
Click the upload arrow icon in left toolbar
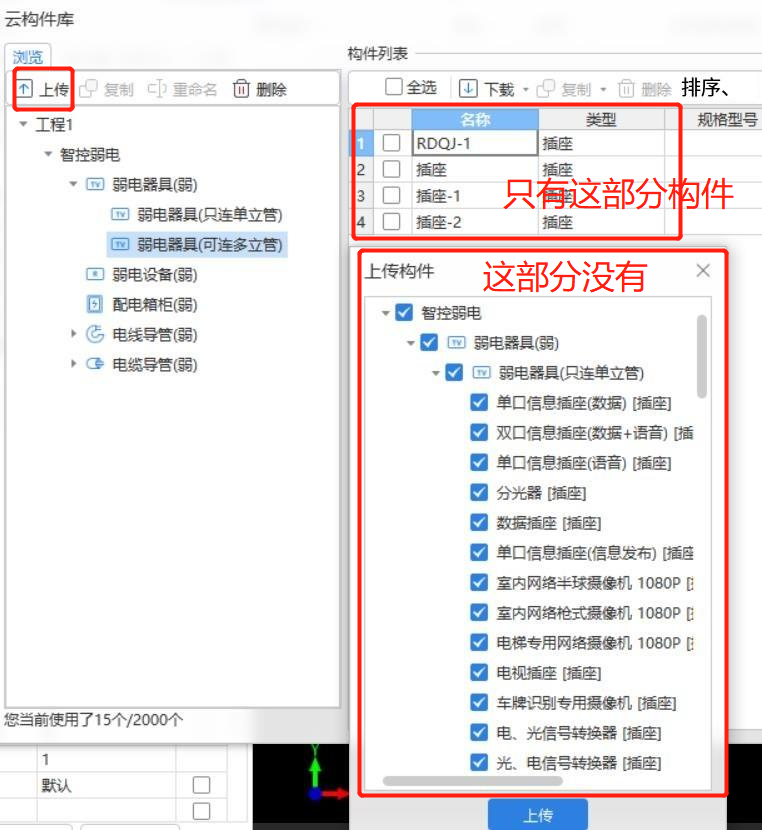pyautogui.click(x=24, y=89)
